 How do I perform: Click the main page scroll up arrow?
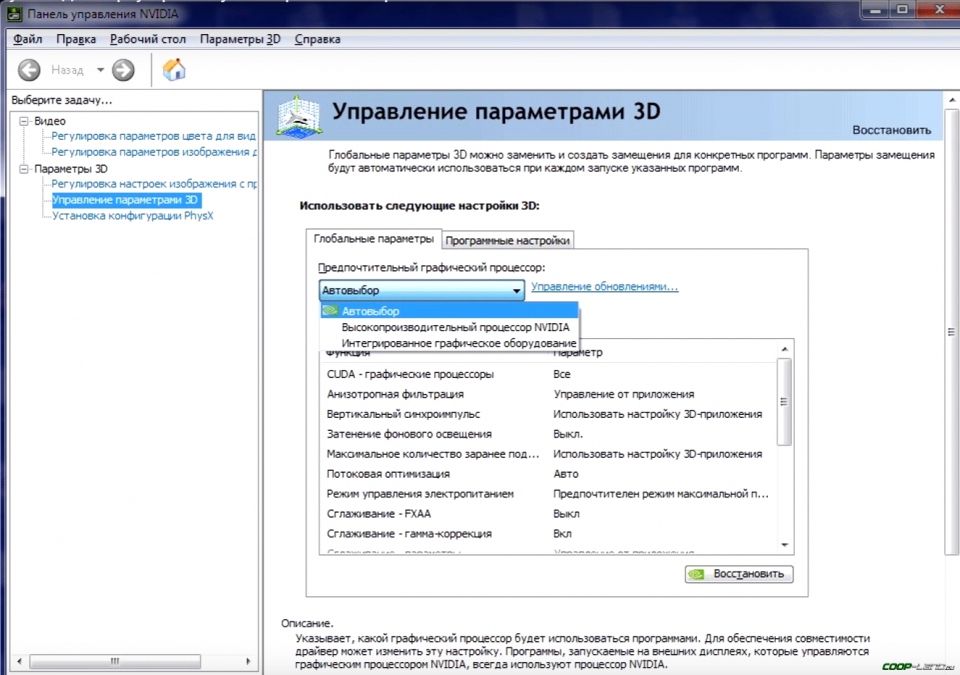951,100
